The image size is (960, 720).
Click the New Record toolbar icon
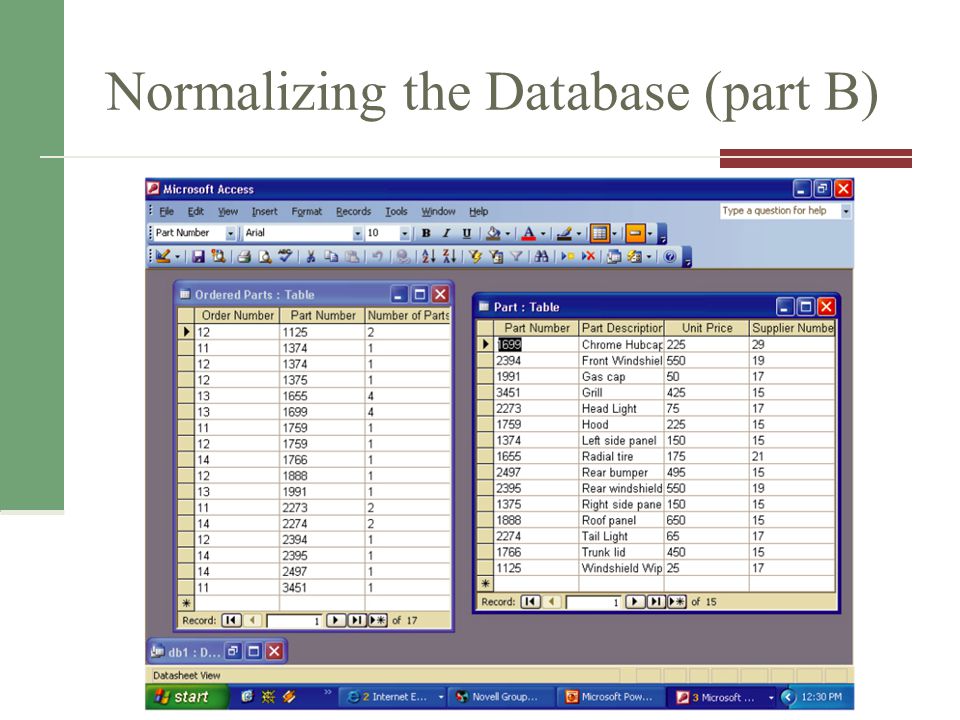568,257
